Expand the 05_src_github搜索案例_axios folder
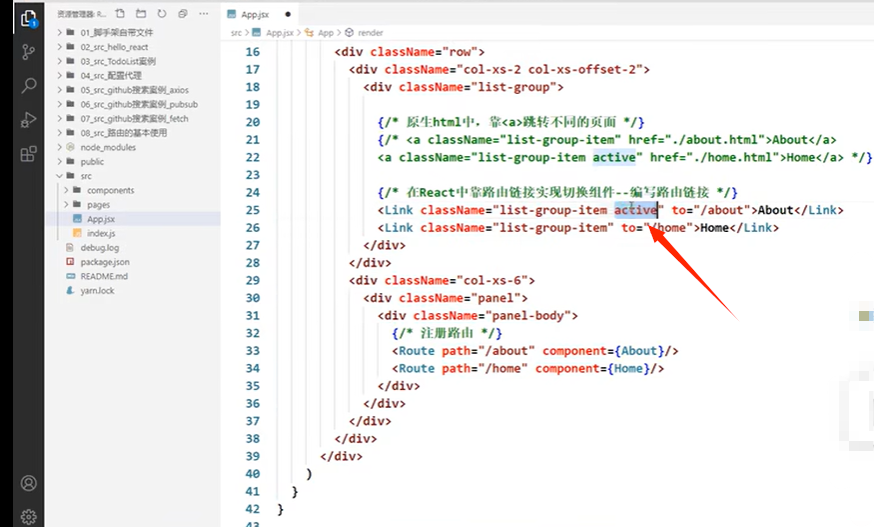874x527 pixels. point(134,90)
